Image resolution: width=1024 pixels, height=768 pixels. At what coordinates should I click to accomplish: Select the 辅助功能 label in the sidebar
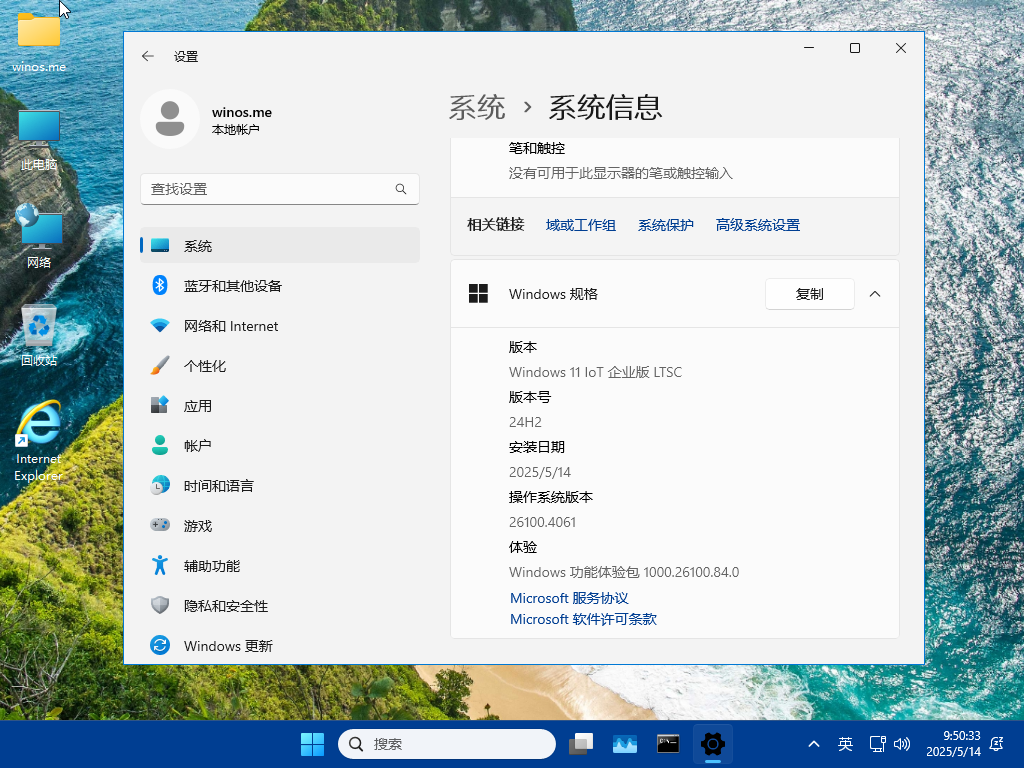click(212, 566)
